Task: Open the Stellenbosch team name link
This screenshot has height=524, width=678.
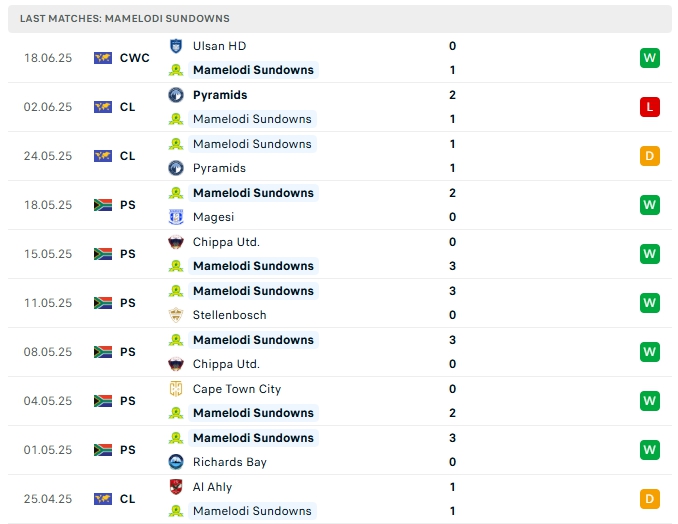Action: [x=229, y=315]
